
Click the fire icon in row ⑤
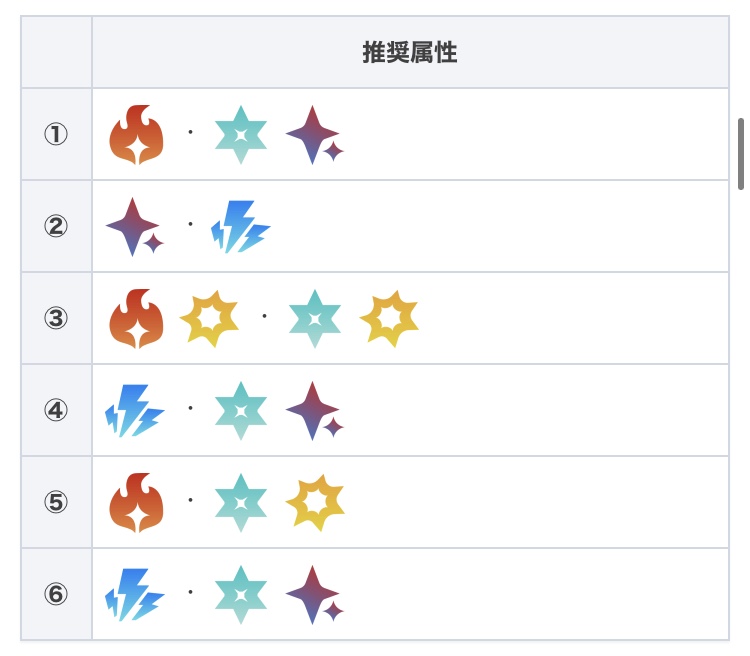tap(136, 503)
